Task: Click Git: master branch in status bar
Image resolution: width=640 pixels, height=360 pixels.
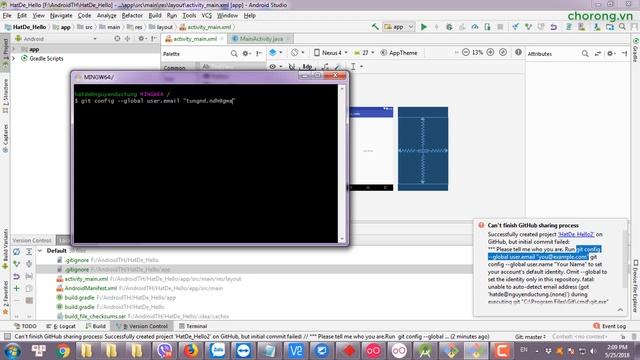Action: pos(530,337)
